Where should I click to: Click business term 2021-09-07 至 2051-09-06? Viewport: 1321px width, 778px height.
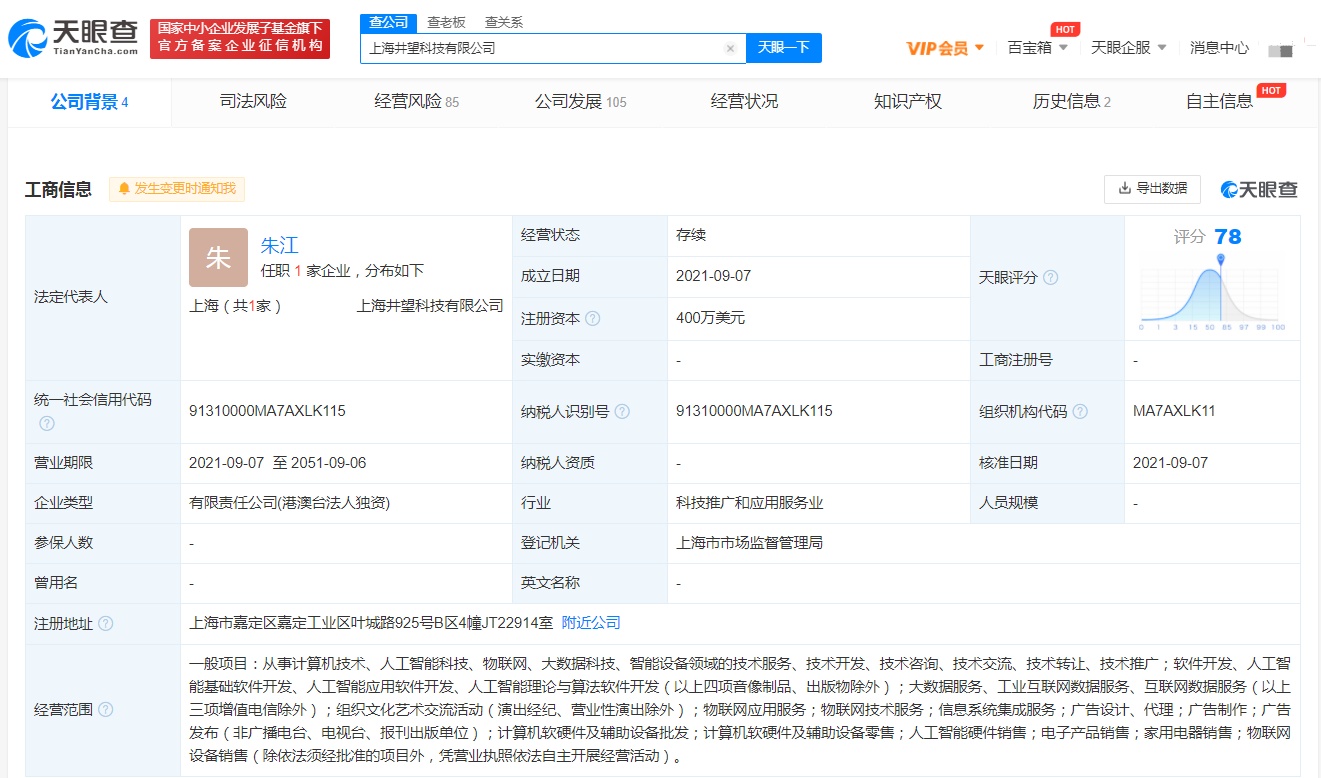pyautogui.click(x=277, y=463)
